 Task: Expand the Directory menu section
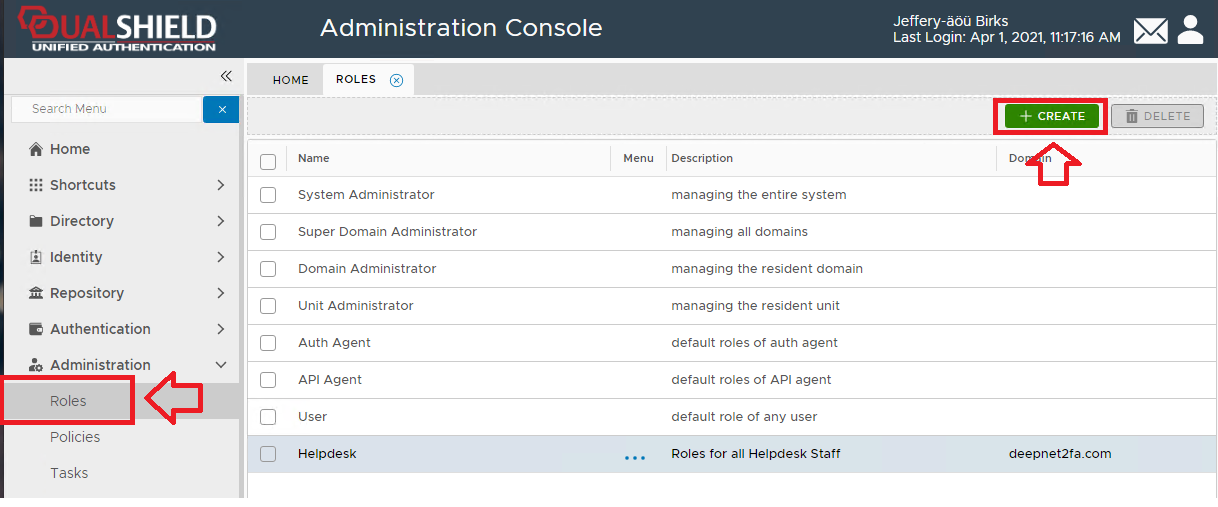(221, 221)
